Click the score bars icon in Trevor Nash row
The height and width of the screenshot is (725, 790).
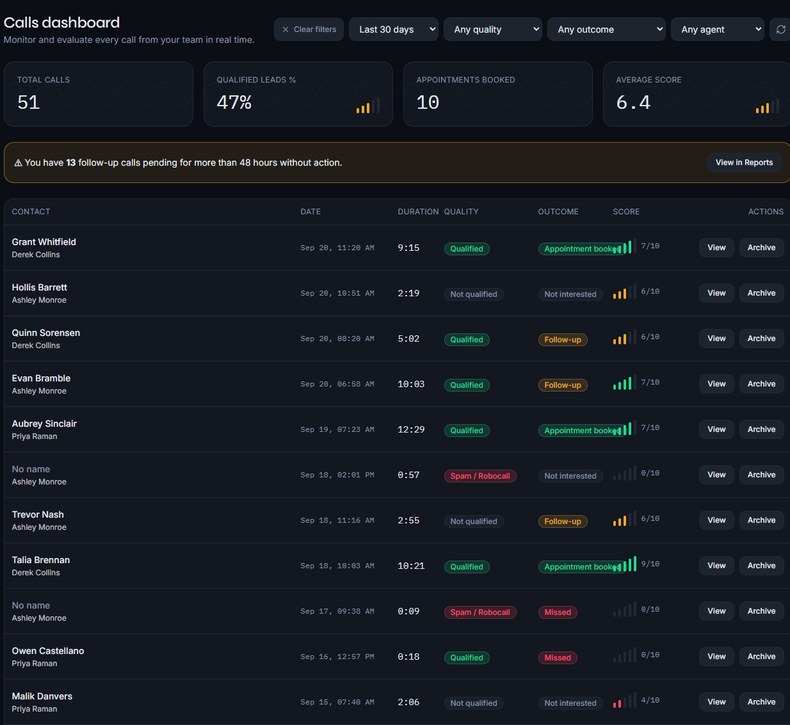click(625, 519)
